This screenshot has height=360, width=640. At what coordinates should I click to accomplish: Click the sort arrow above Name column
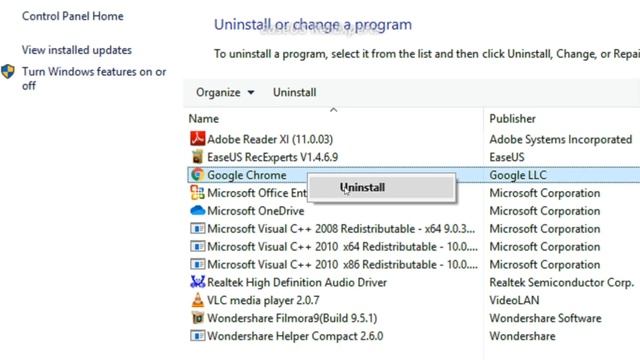coord(333,110)
